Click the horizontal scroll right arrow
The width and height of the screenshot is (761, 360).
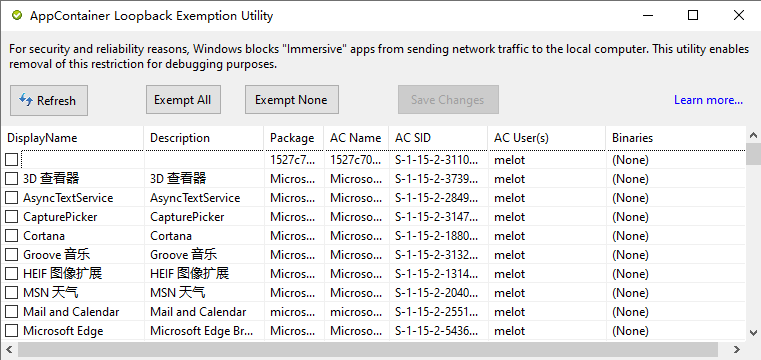[x=737, y=349]
